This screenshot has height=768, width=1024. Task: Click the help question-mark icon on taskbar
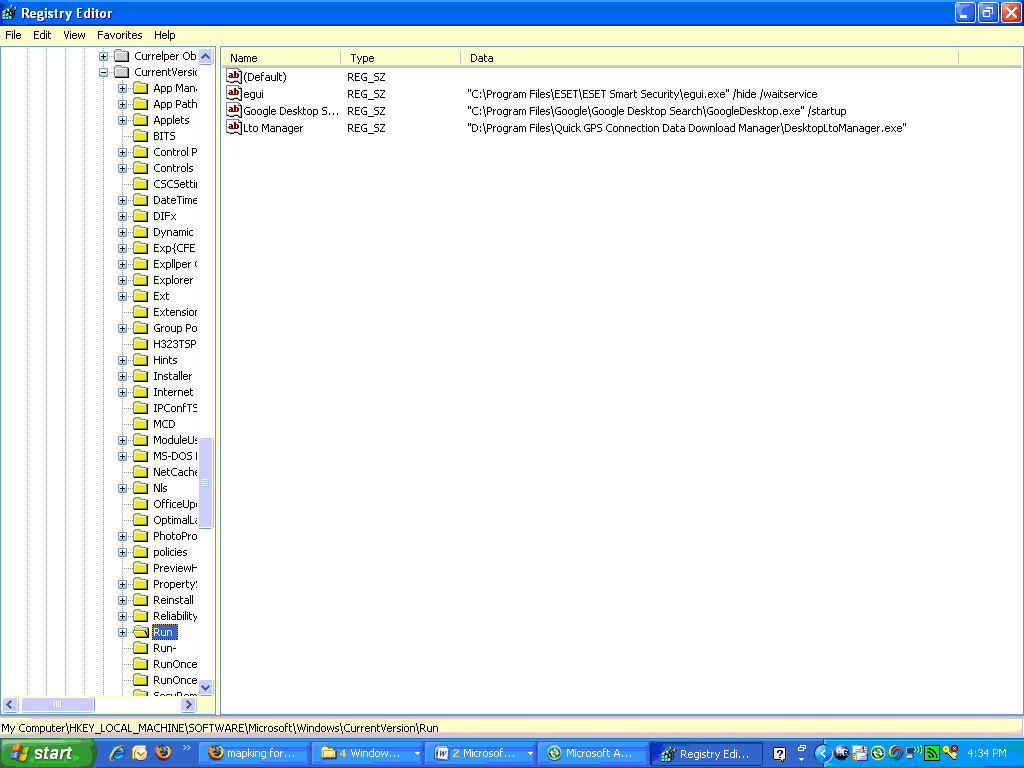[780, 754]
